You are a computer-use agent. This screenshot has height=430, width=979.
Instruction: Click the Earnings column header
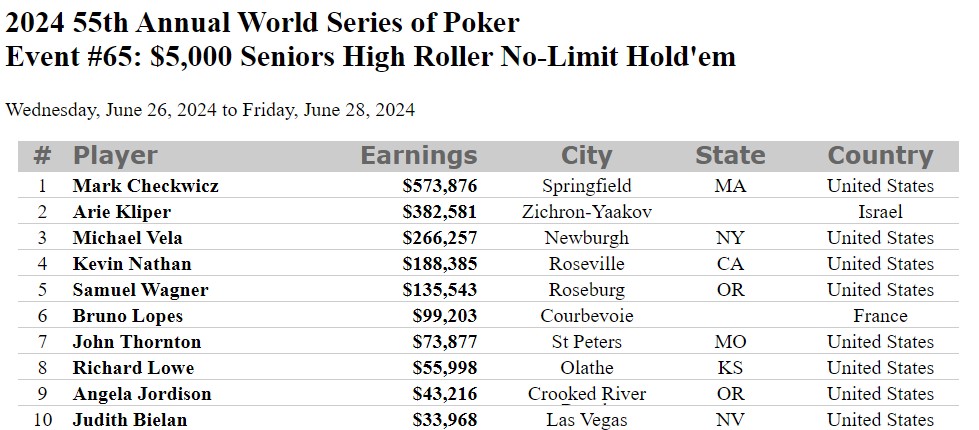pos(419,155)
